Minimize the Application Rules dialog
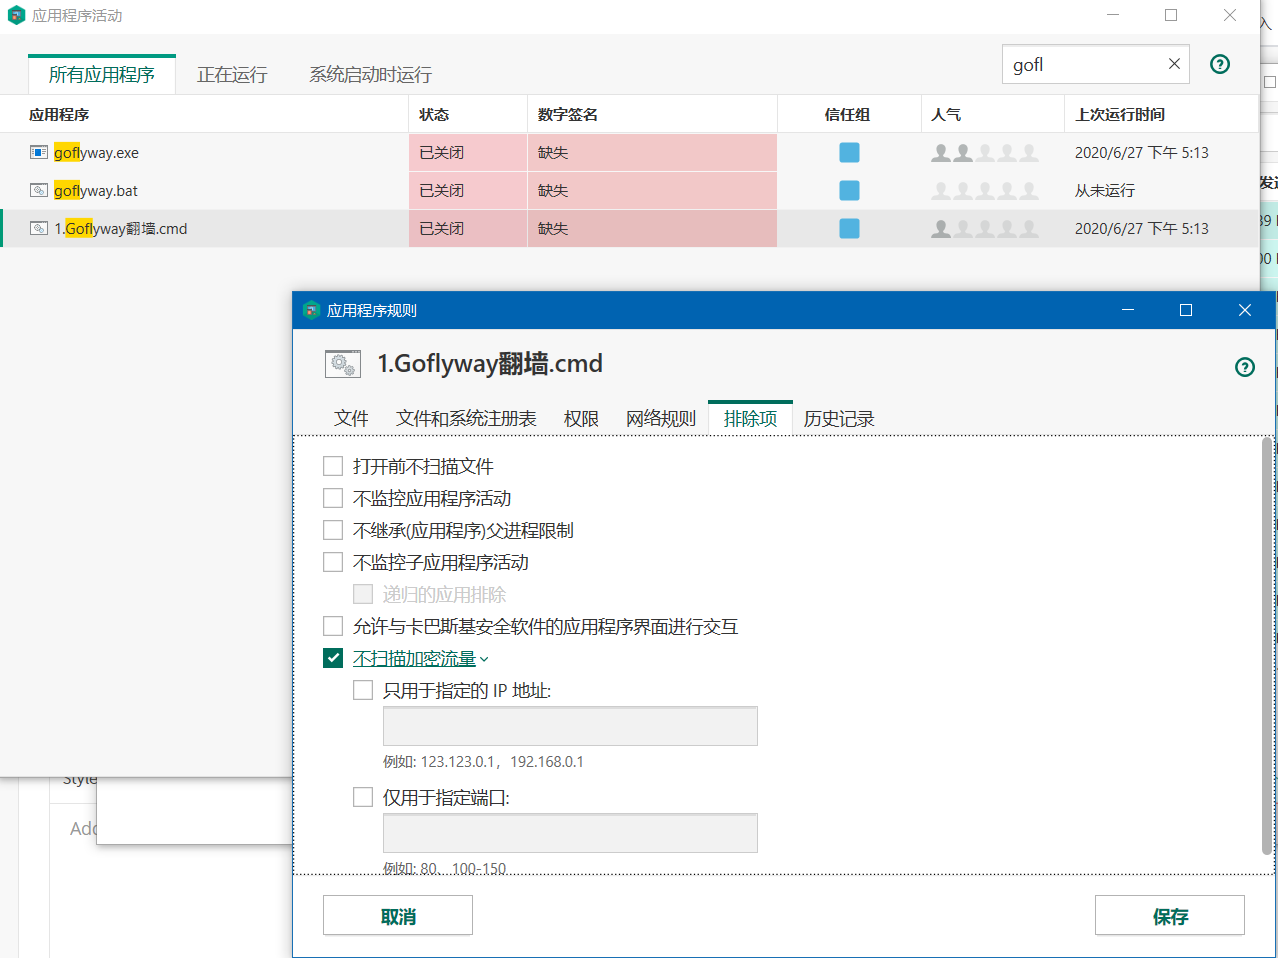Viewport: 1278px width, 958px height. pyautogui.click(x=1128, y=310)
